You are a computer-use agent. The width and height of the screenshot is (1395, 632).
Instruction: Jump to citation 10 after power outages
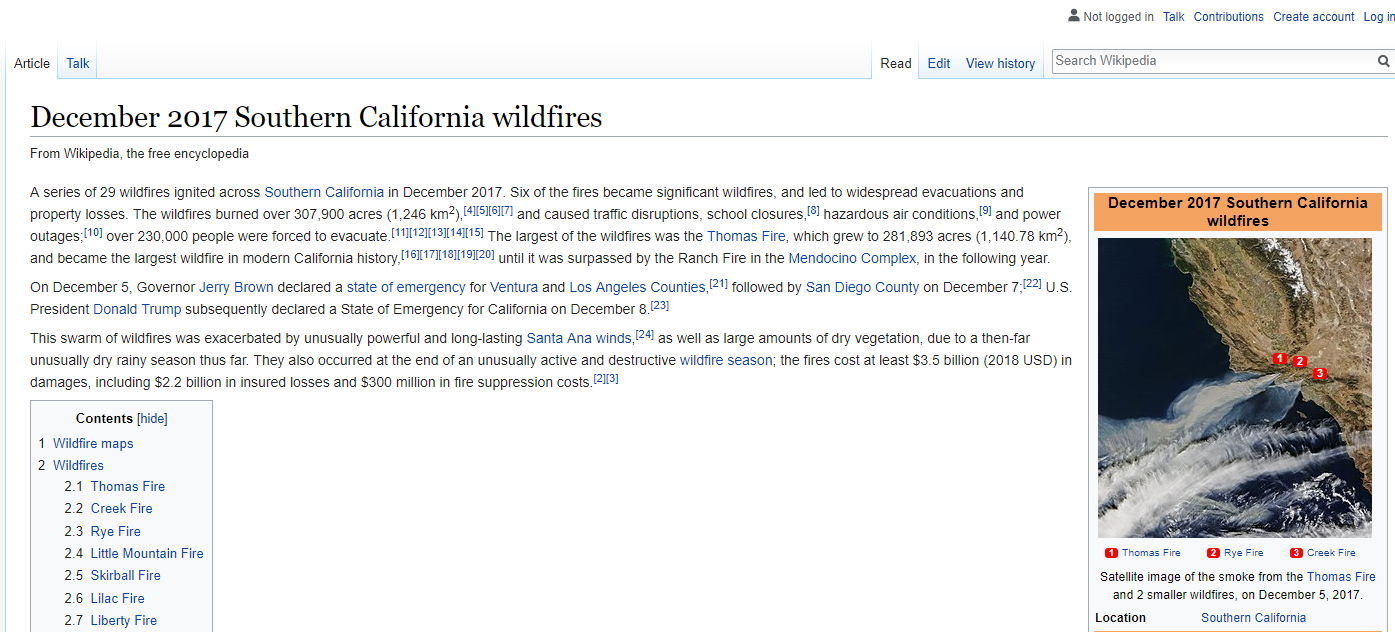pos(93,232)
